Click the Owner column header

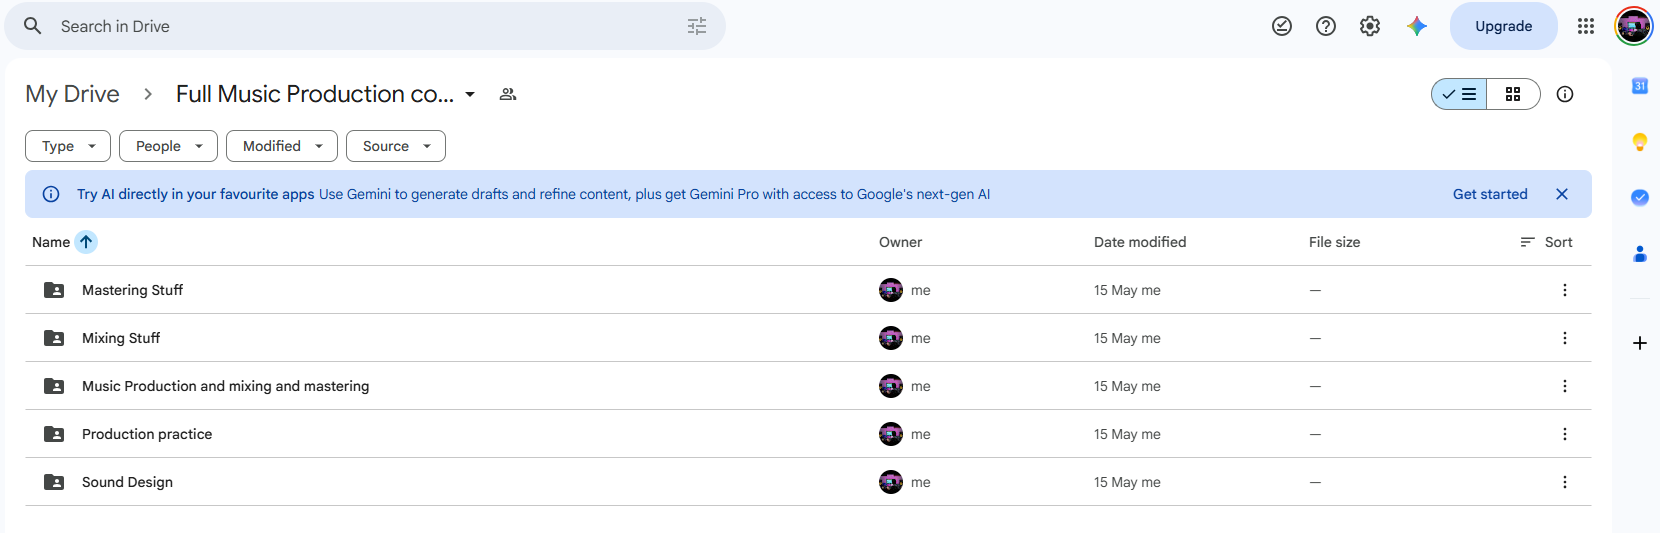[900, 242]
